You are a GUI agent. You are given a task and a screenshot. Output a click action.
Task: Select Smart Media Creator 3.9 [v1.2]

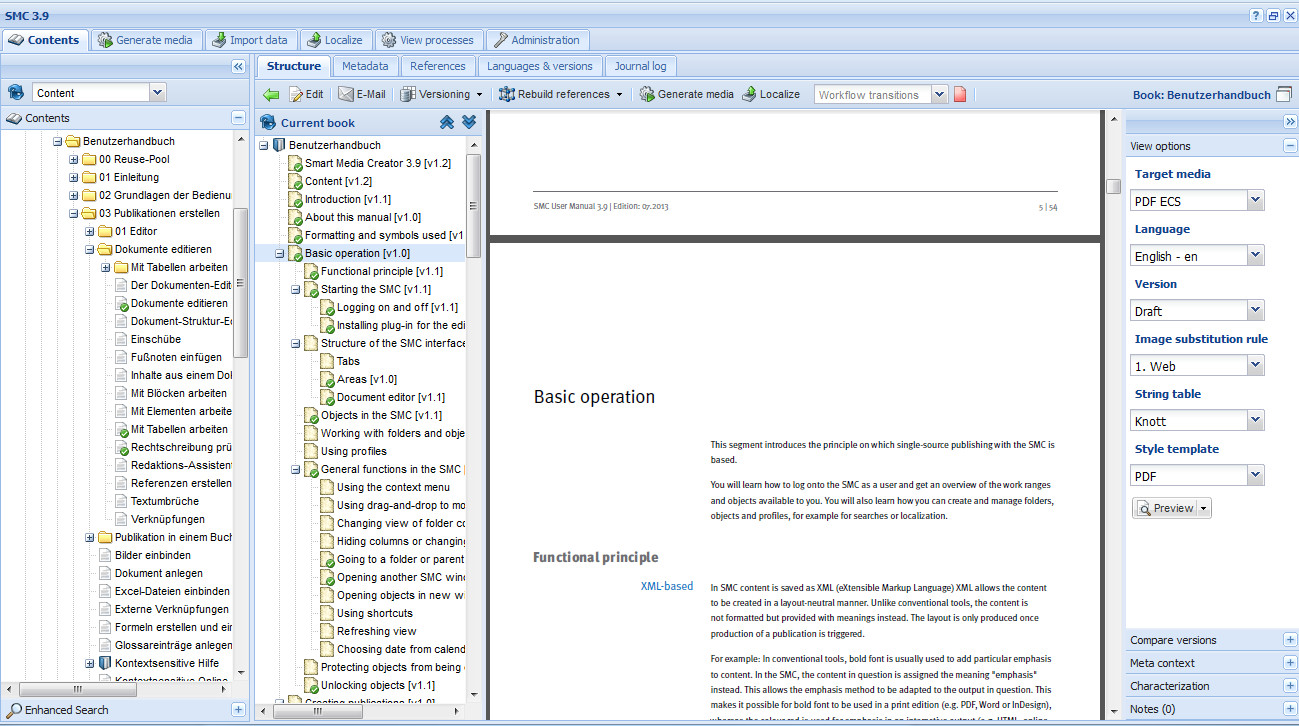pyautogui.click(x=378, y=163)
